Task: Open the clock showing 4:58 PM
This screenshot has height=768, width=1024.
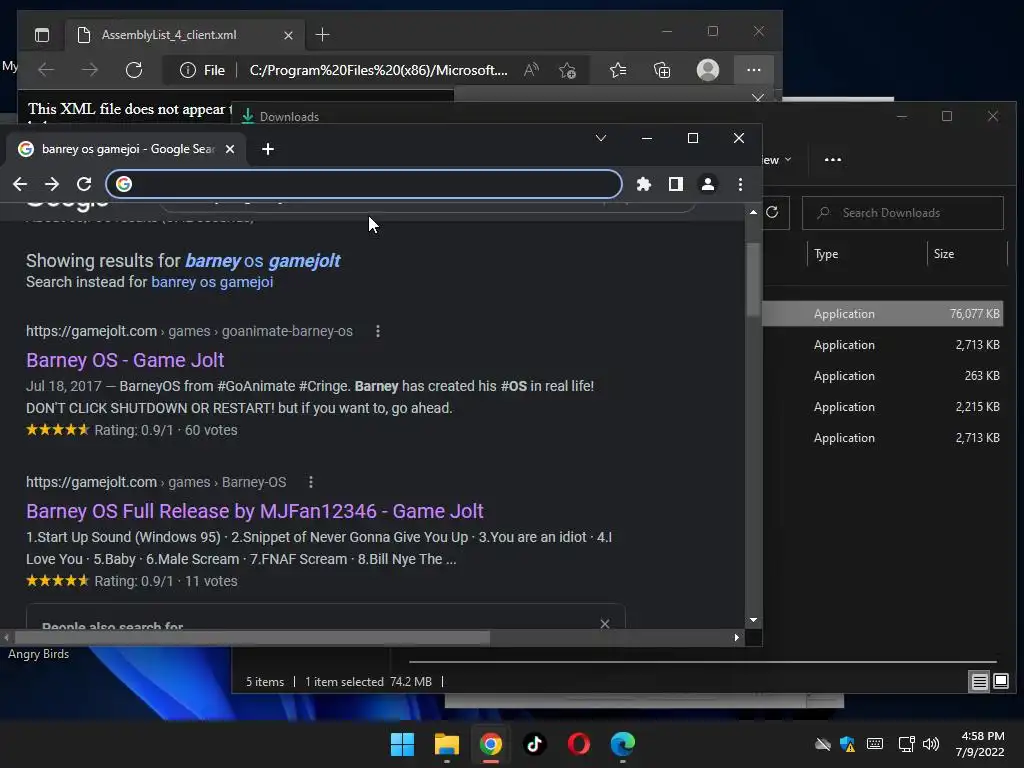Action: pos(980,744)
